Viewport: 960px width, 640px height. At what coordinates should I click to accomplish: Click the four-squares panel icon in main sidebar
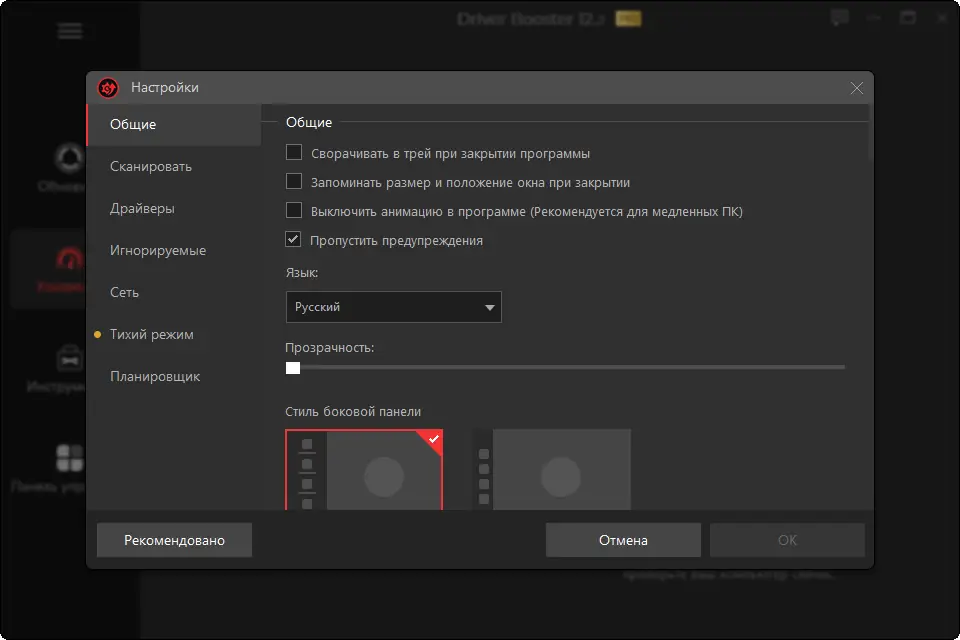(x=69, y=458)
